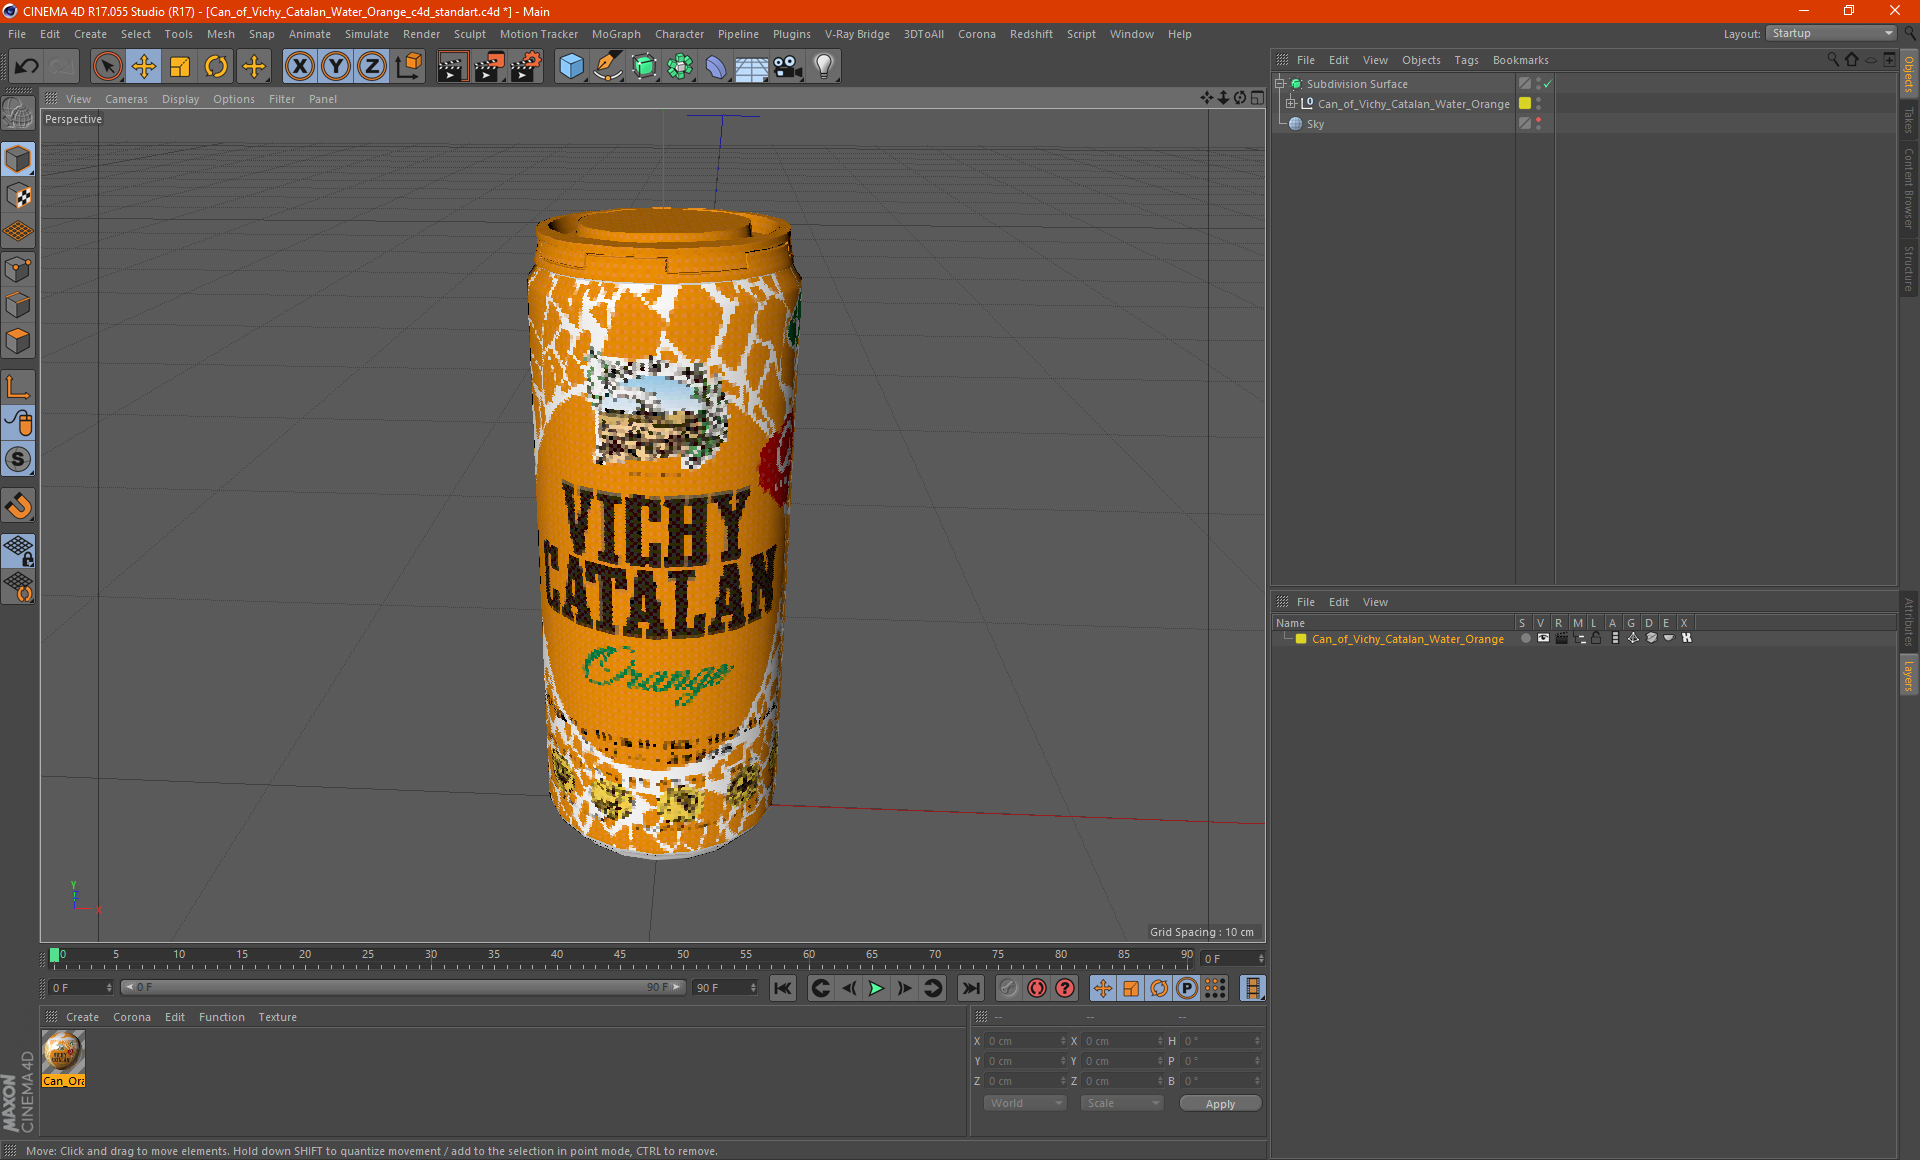
Task: Toggle the X axis lock
Action: (x=299, y=67)
